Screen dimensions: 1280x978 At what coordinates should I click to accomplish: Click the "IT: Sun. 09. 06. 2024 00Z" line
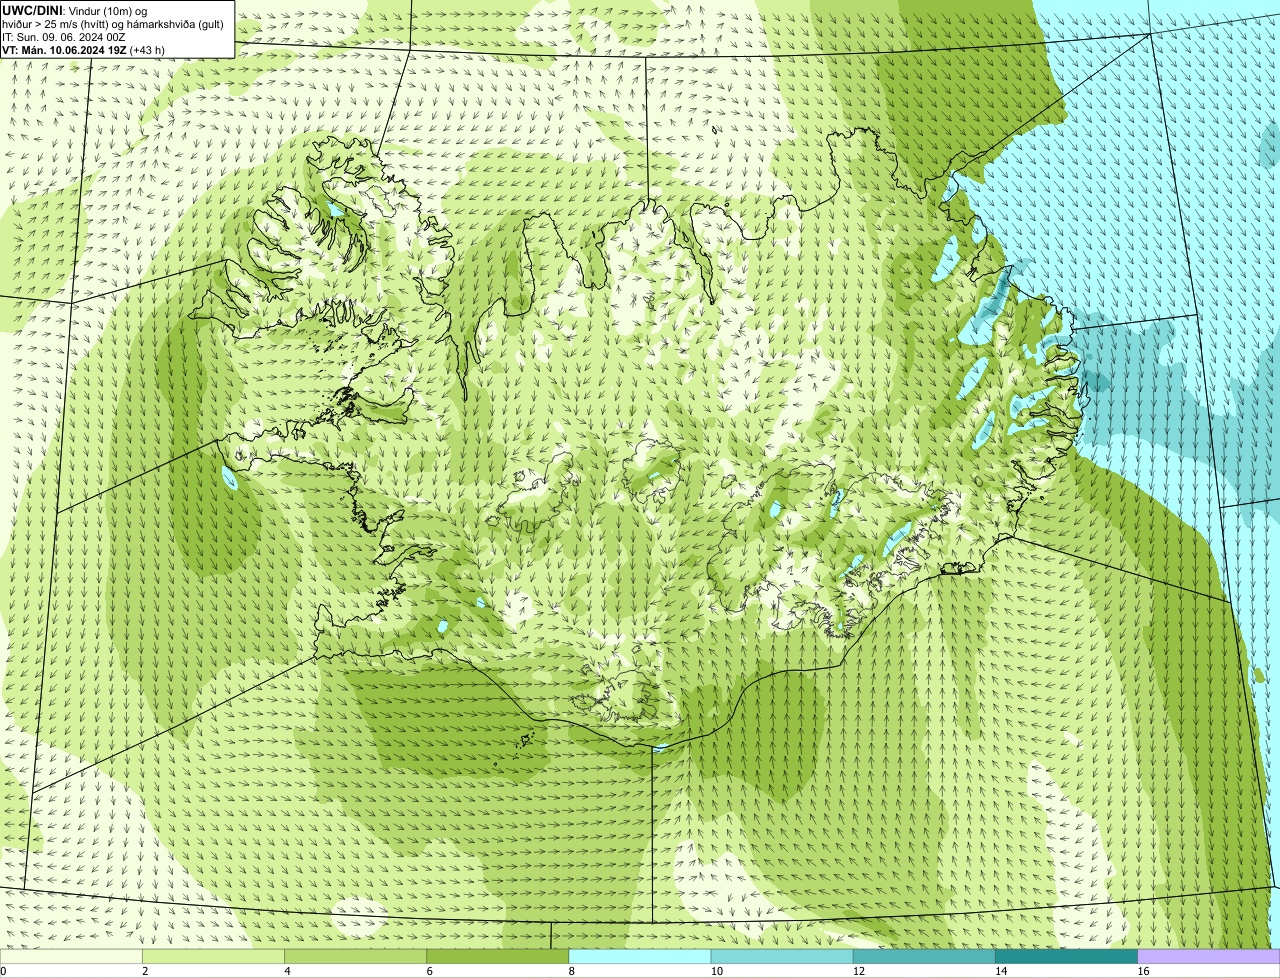(64, 36)
